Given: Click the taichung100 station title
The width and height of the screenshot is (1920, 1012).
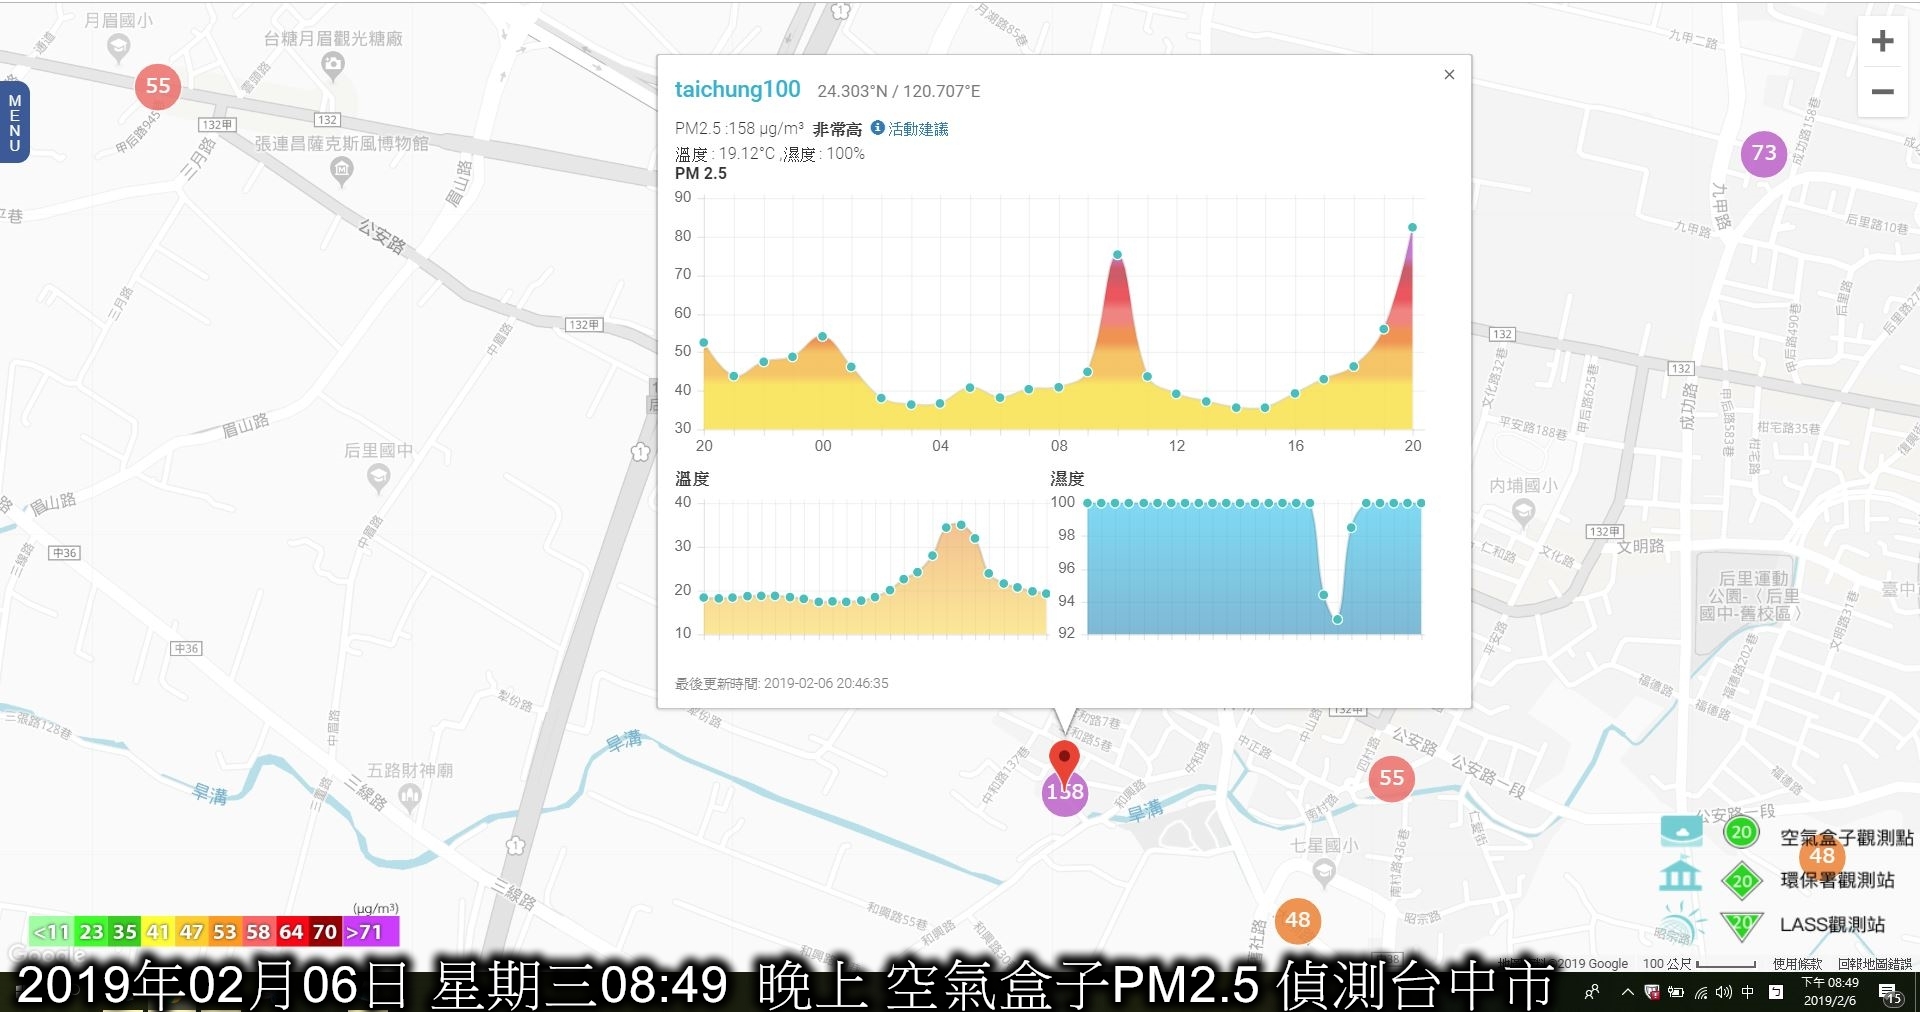Looking at the screenshot, I should [738, 89].
